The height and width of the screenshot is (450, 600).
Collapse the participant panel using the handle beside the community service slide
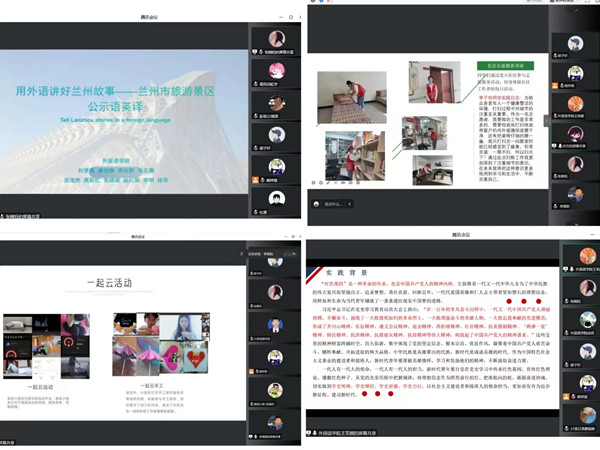tap(547, 118)
